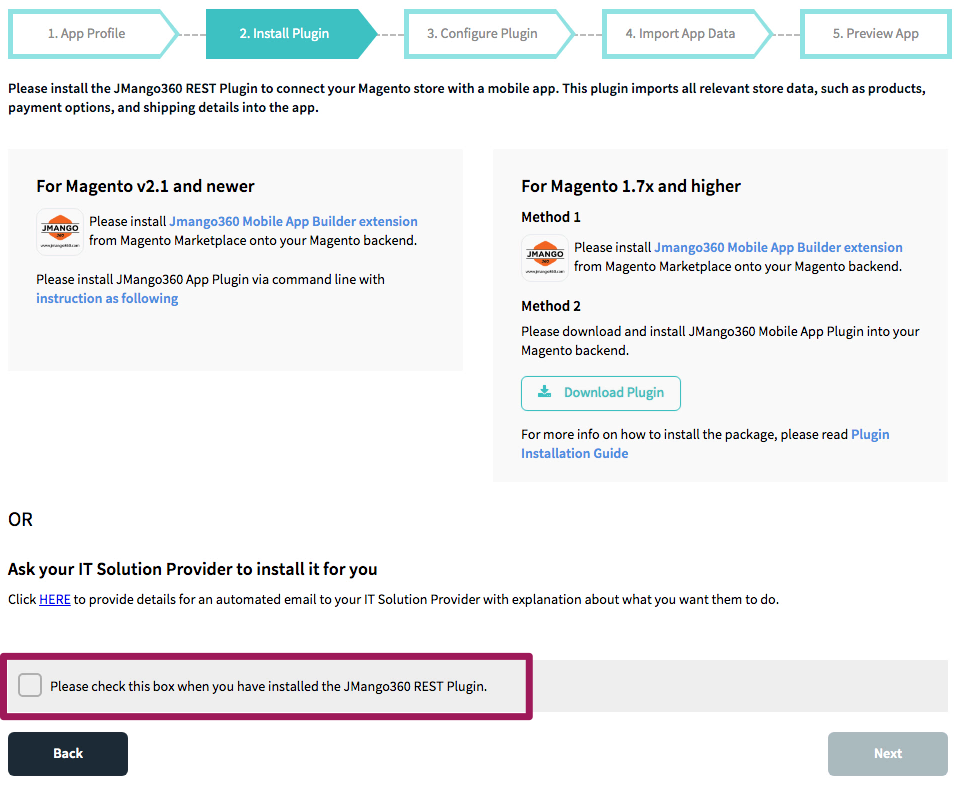Open the Plugin Installation Guide link

tap(705, 443)
